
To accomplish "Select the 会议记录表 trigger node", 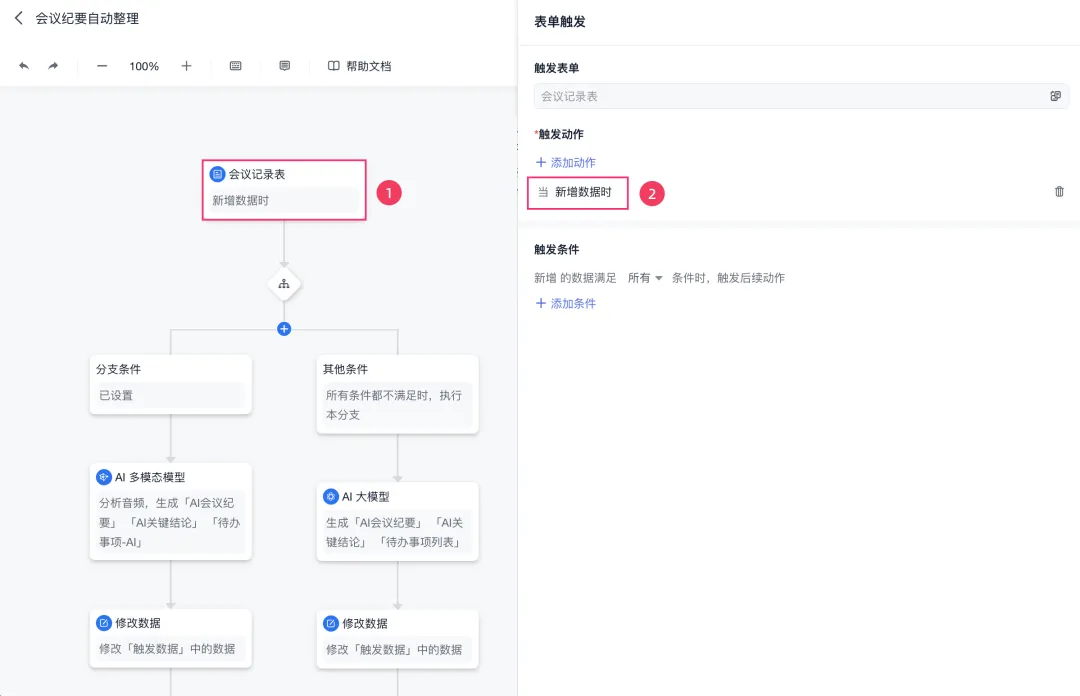I will click(x=284, y=190).
